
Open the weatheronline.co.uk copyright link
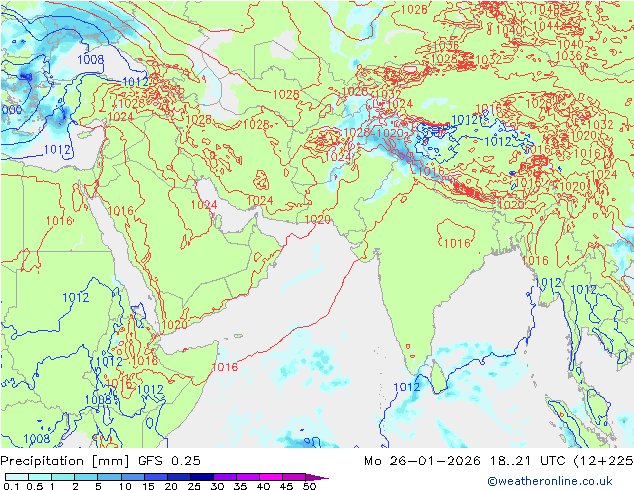click(550, 481)
